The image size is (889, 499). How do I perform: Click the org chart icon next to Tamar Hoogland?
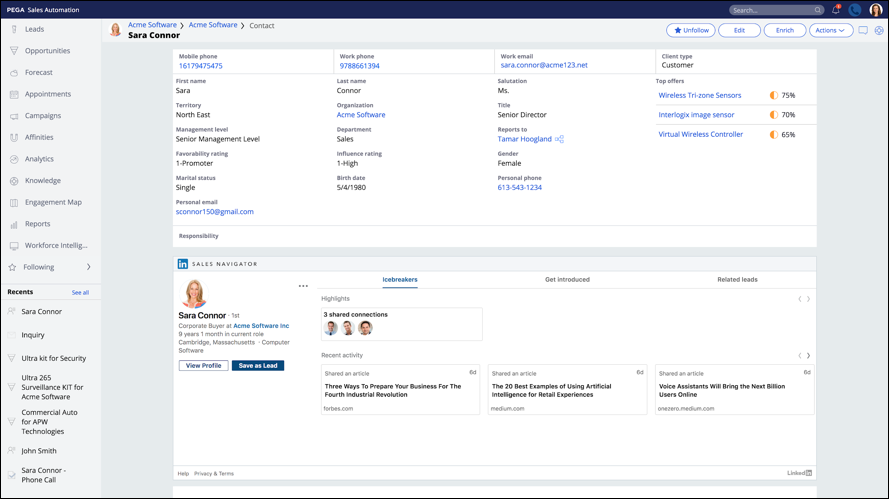click(559, 139)
